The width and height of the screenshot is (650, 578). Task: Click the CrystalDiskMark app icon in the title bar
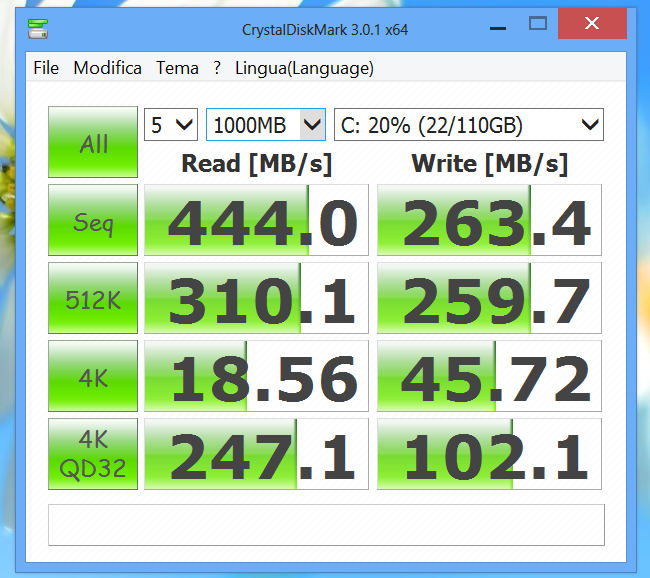point(38,29)
